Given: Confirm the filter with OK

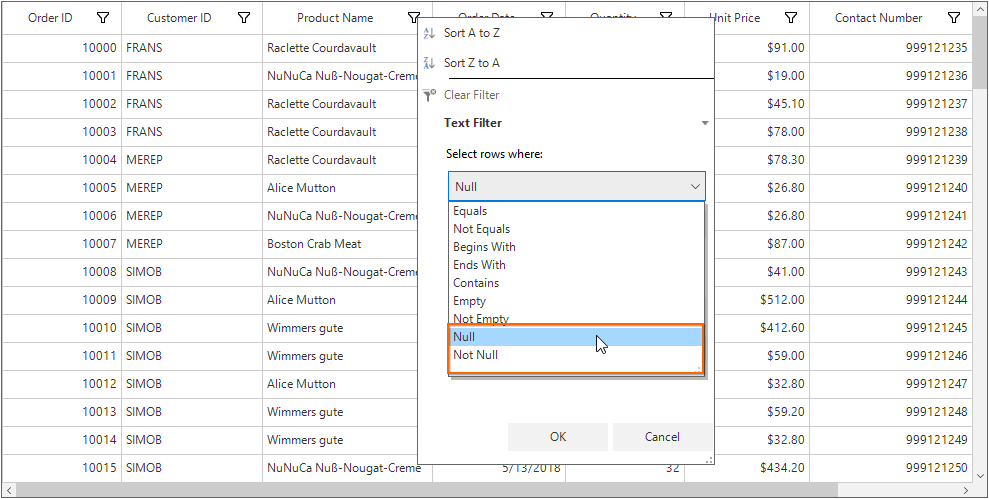Looking at the screenshot, I should click(x=558, y=437).
